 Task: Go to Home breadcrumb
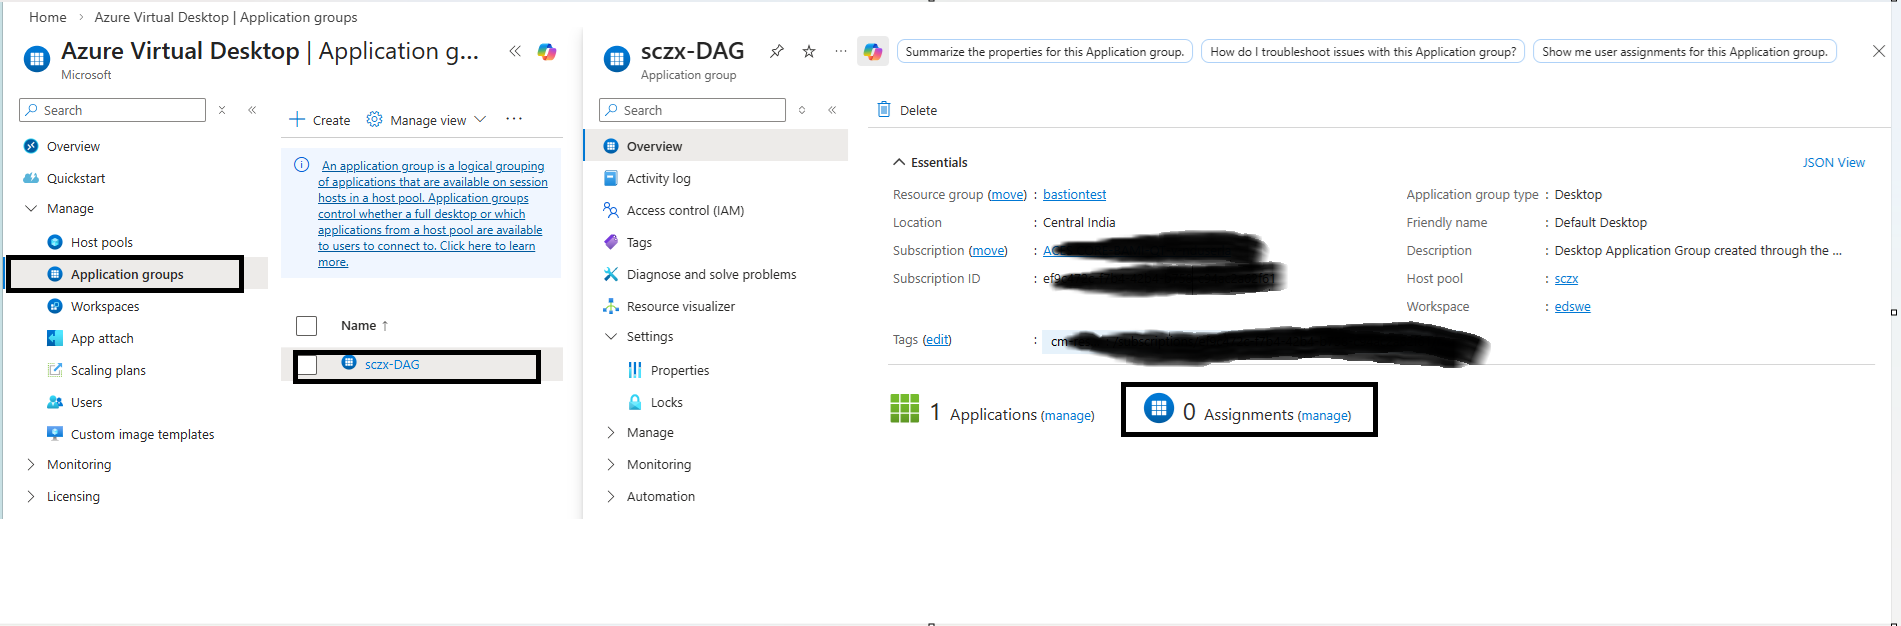tap(47, 17)
